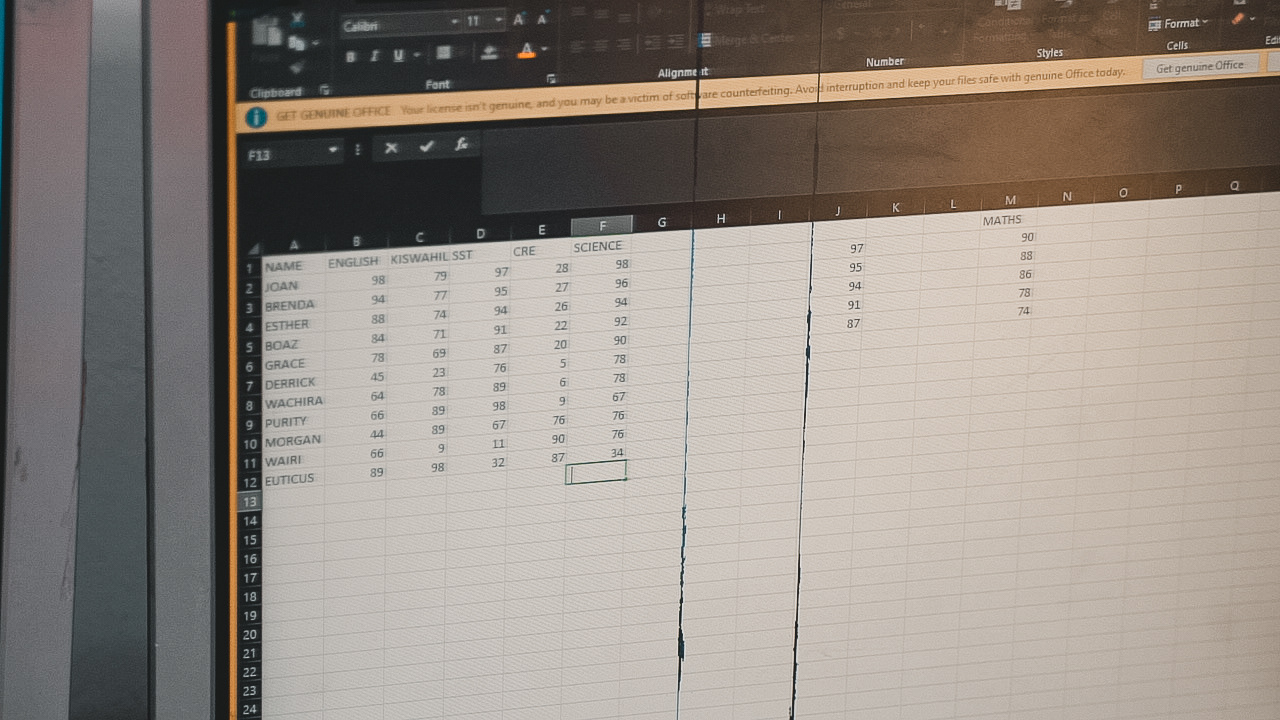Click the Select All corner triangle
The image size is (1280, 720).
click(x=254, y=248)
